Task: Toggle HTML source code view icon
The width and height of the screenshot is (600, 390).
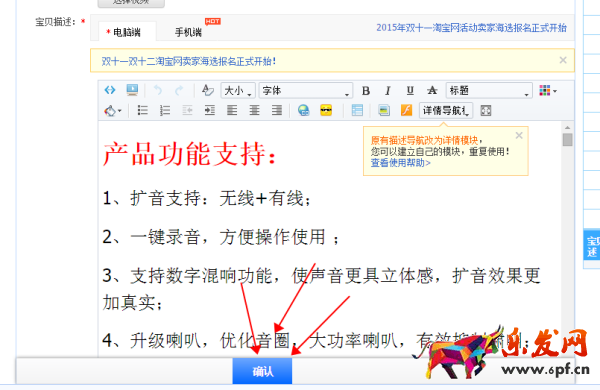Action: (x=110, y=90)
